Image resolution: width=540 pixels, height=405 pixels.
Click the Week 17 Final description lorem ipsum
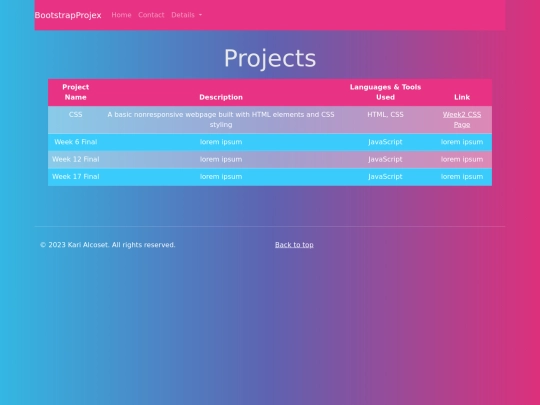pyautogui.click(x=221, y=177)
